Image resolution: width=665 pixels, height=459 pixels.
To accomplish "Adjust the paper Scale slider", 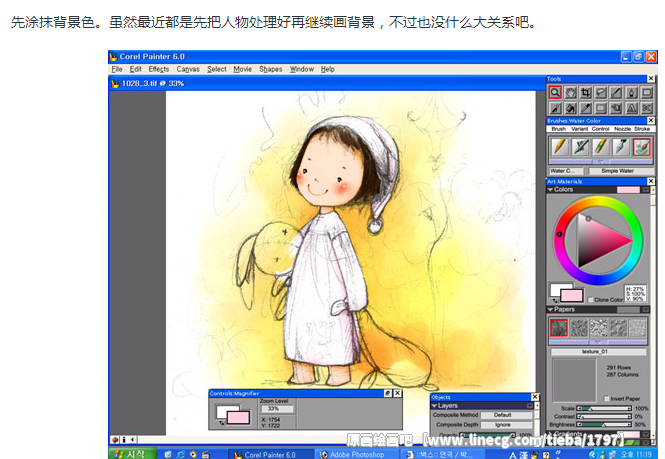I will point(604,408).
